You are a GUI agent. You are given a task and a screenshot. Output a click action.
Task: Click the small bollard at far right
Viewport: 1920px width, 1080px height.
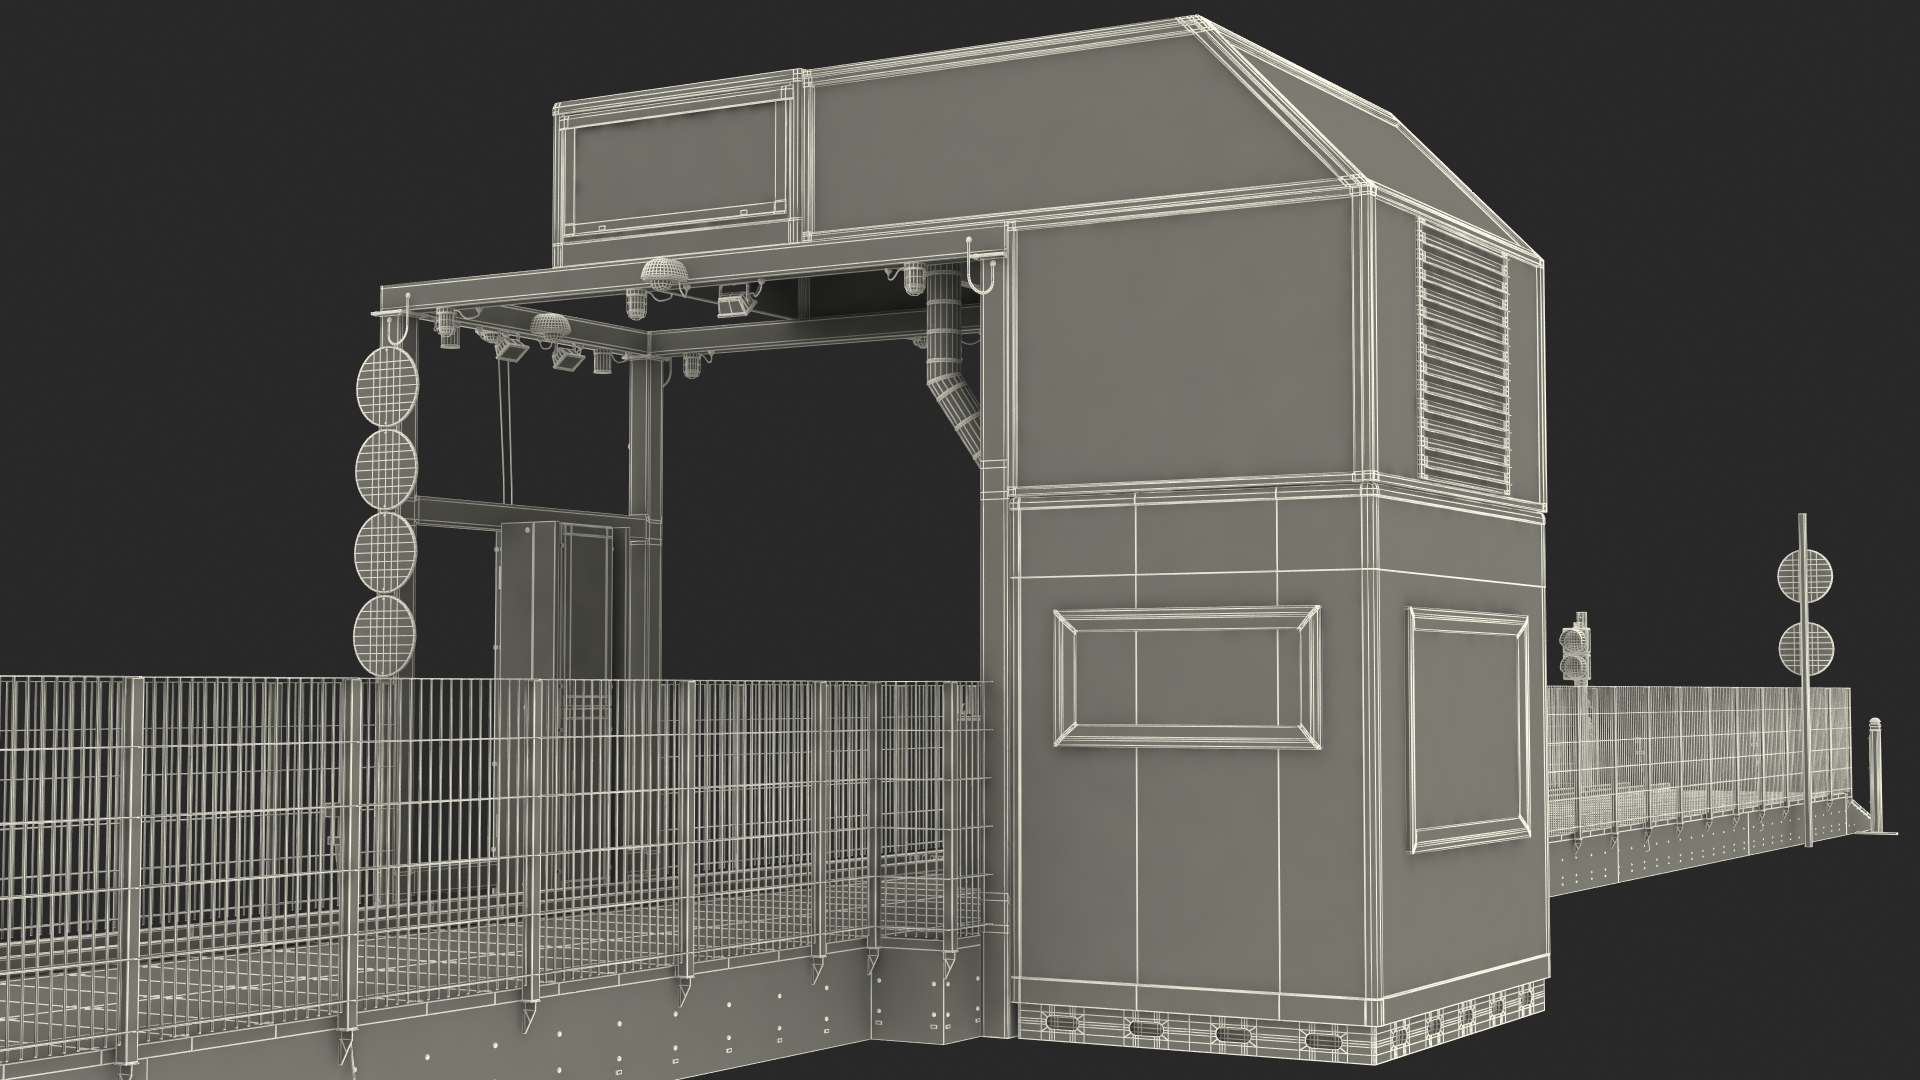(1875, 774)
